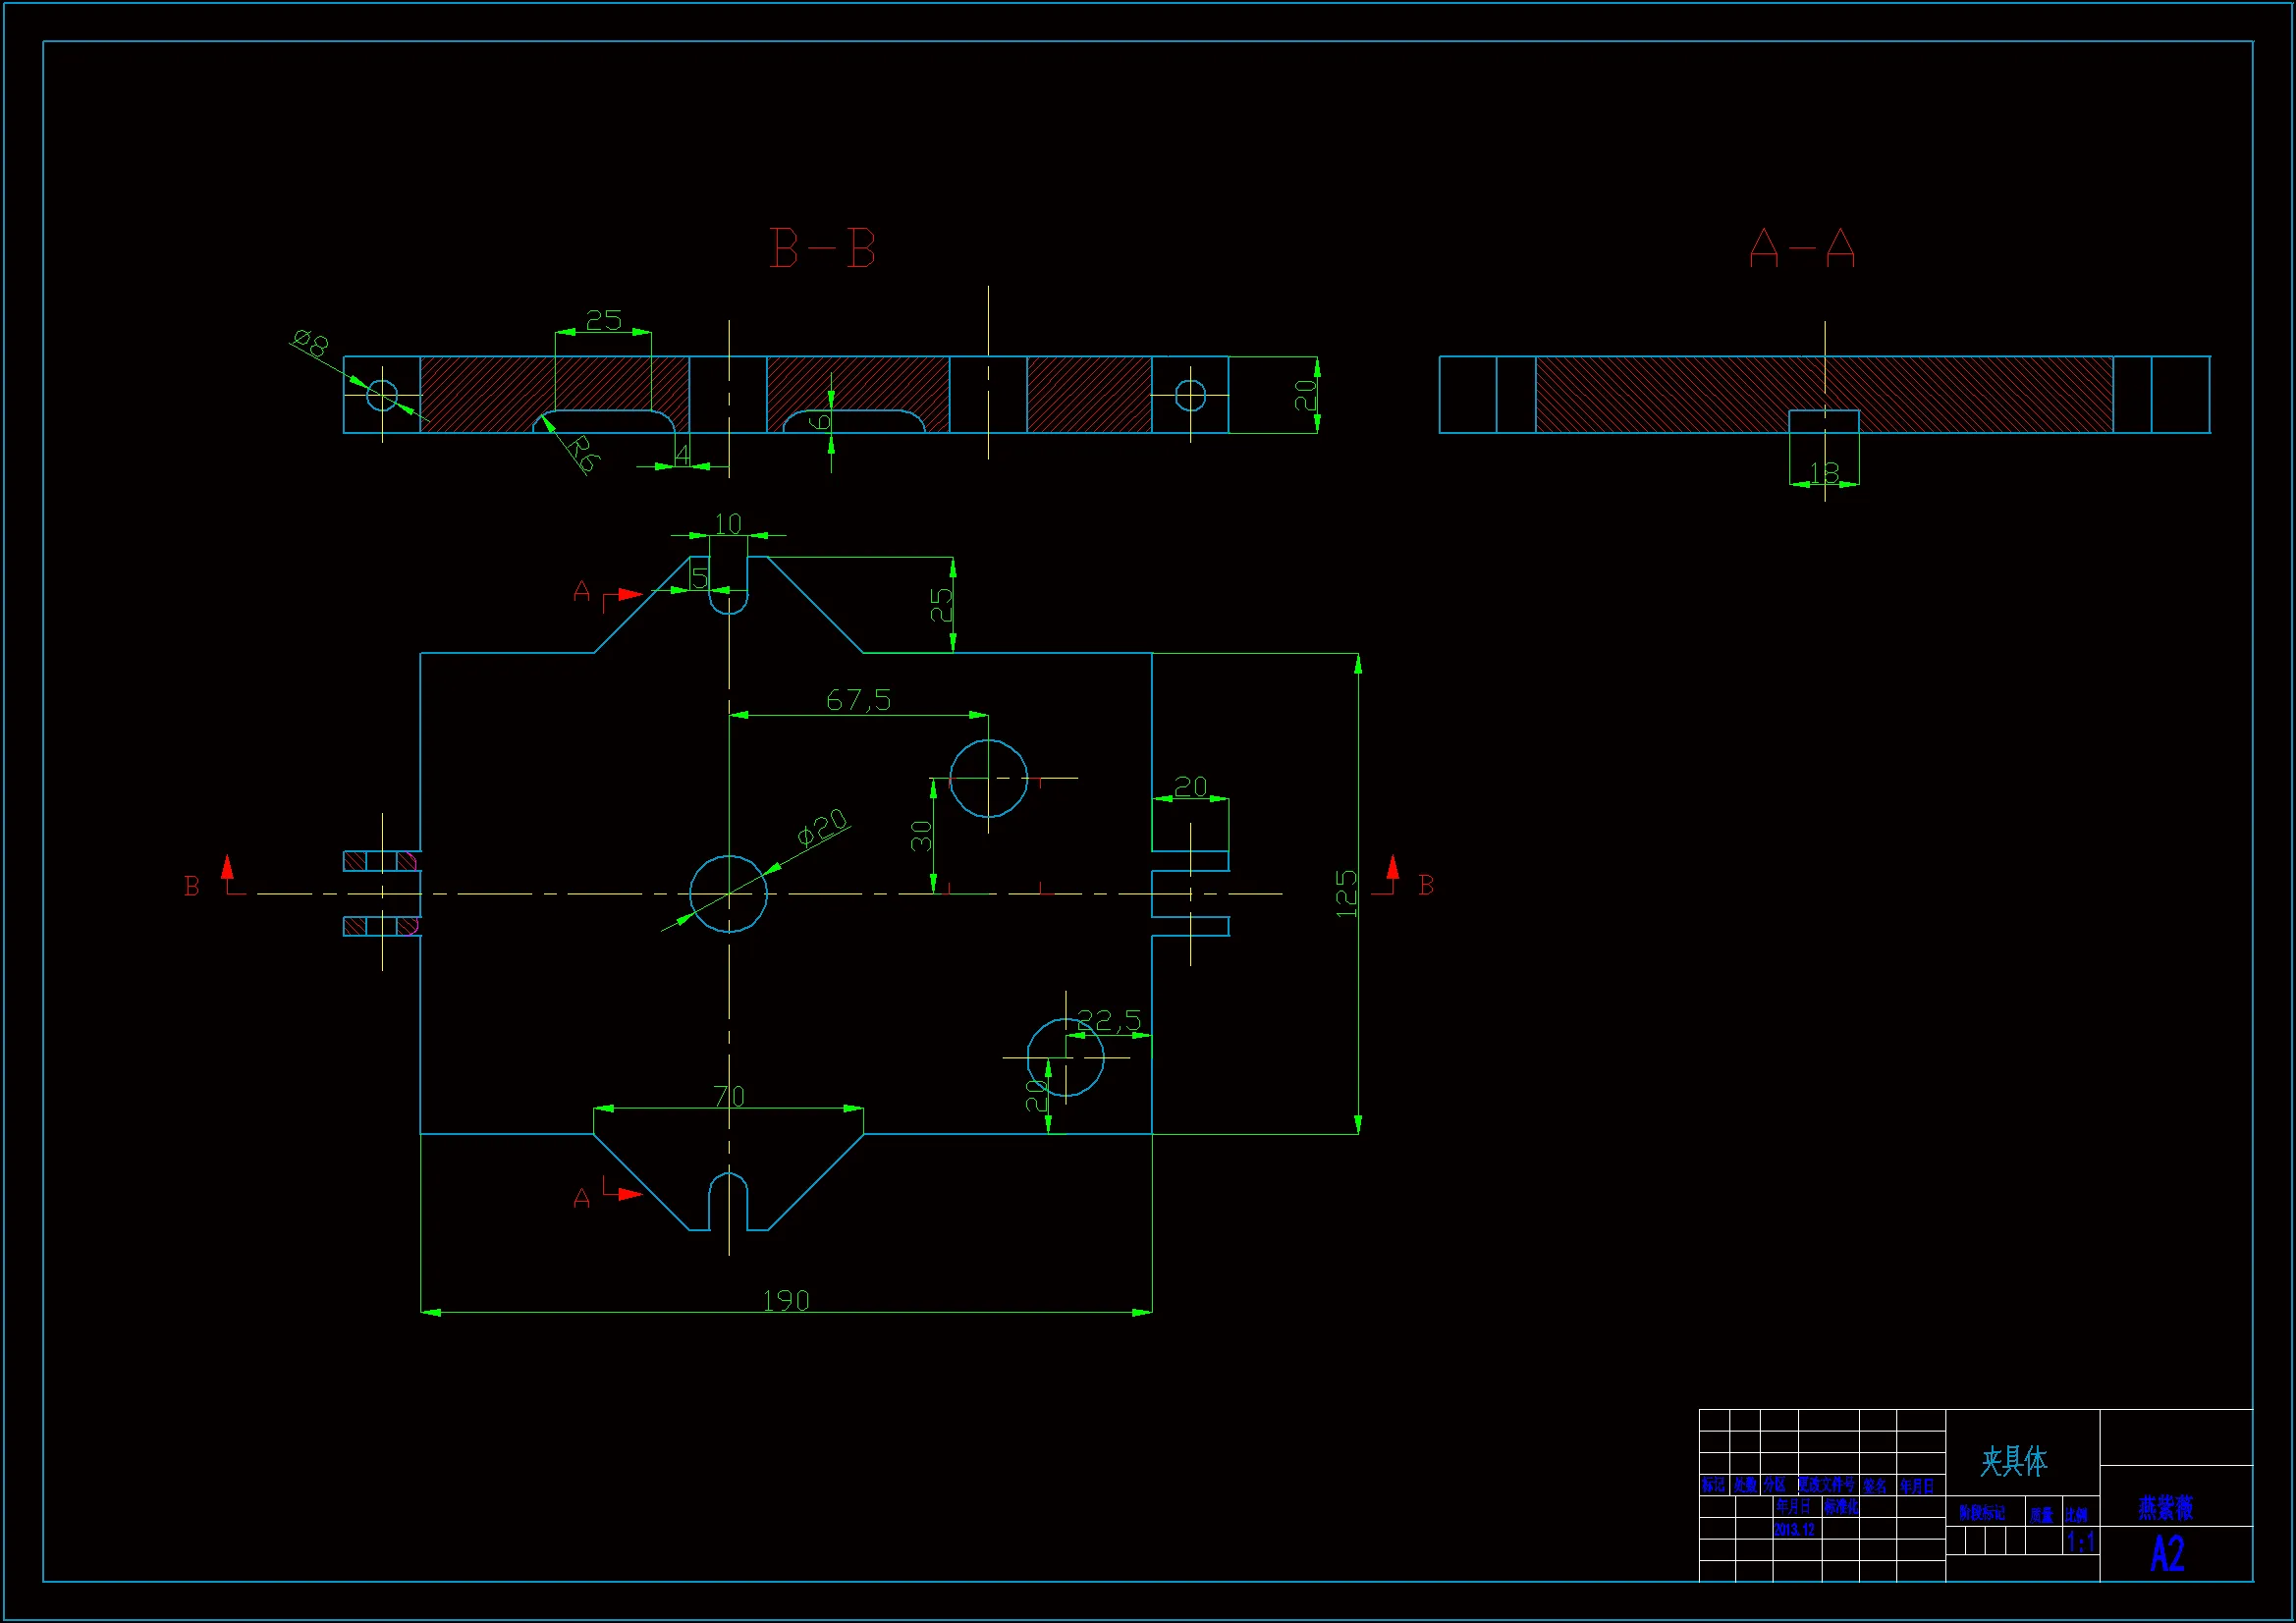Viewport: 2296px width, 1623px height.
Task: Select the 125 height dimension text
Action: (x=1346, y=893)
